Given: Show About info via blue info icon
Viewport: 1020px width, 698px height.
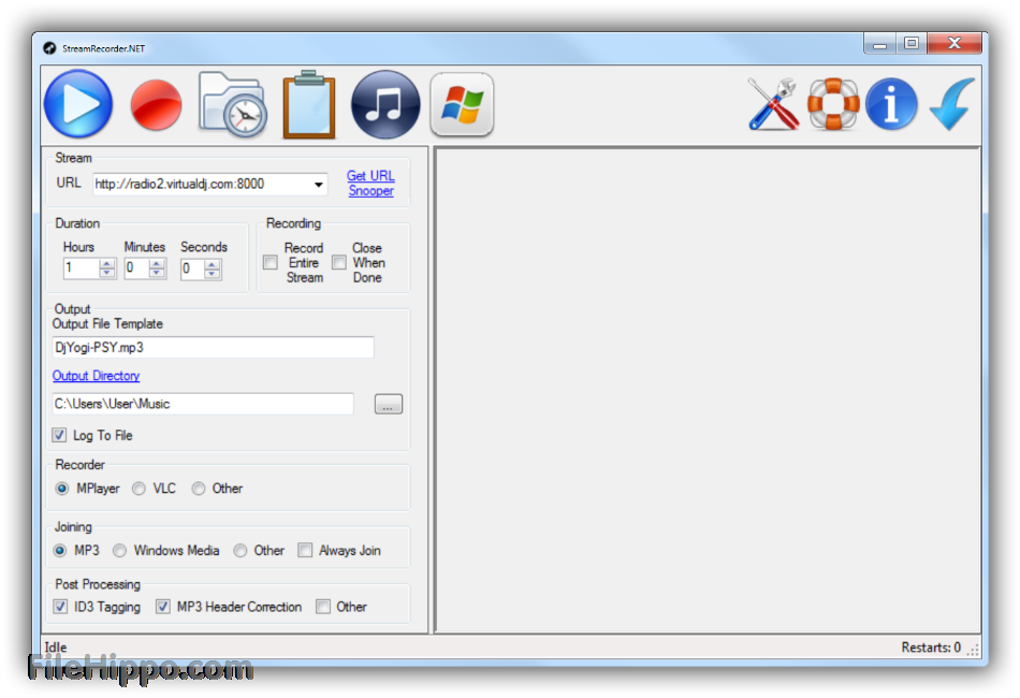Looking at the screenshot, I should pos(891,104).
